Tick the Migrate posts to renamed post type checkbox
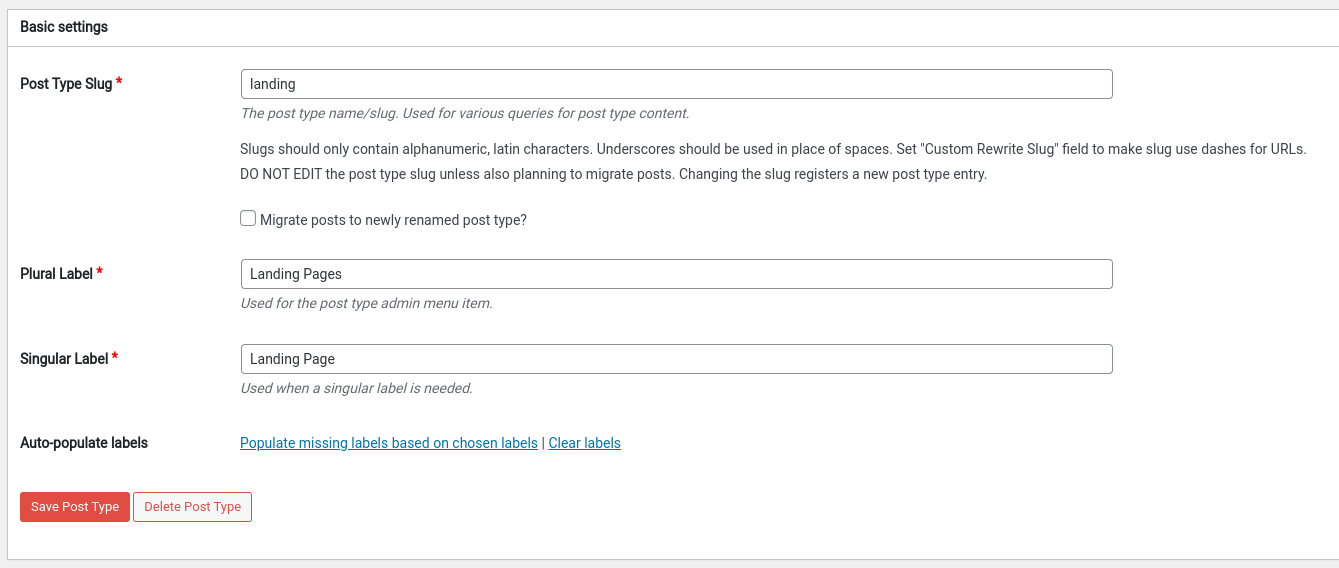This screenshot has width=1339, height=568. pos(248,218)
